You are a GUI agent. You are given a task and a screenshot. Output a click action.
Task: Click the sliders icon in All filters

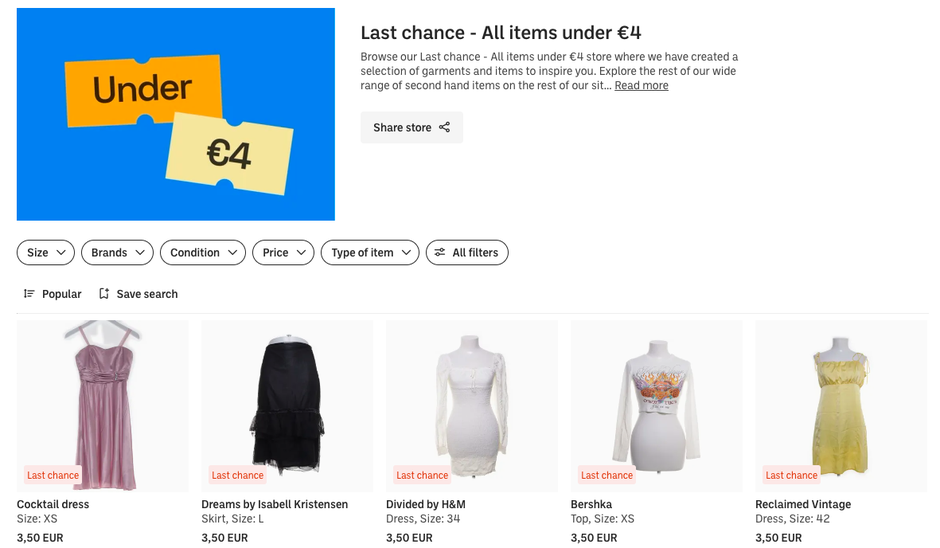(440, 253)
